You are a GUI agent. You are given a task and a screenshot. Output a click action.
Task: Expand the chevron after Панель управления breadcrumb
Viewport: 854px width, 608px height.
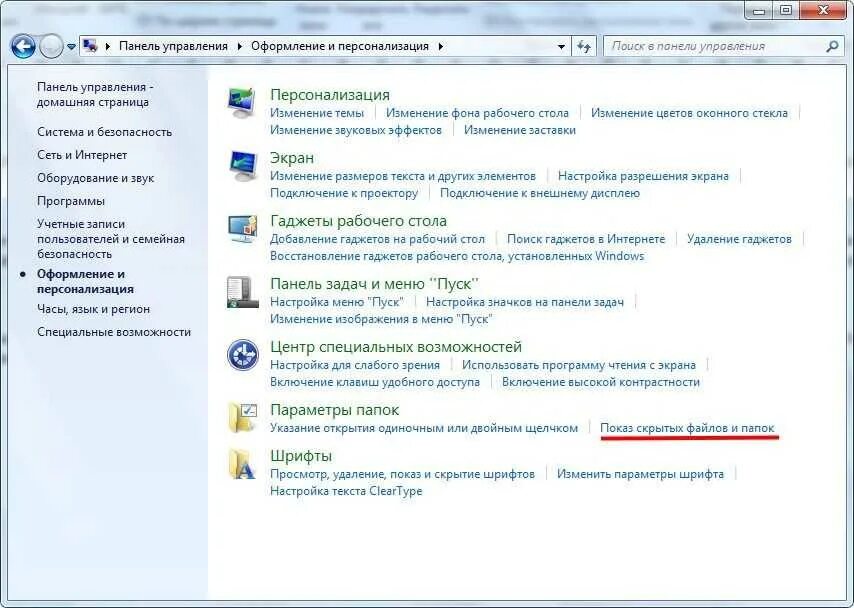(x=240, y=46)
